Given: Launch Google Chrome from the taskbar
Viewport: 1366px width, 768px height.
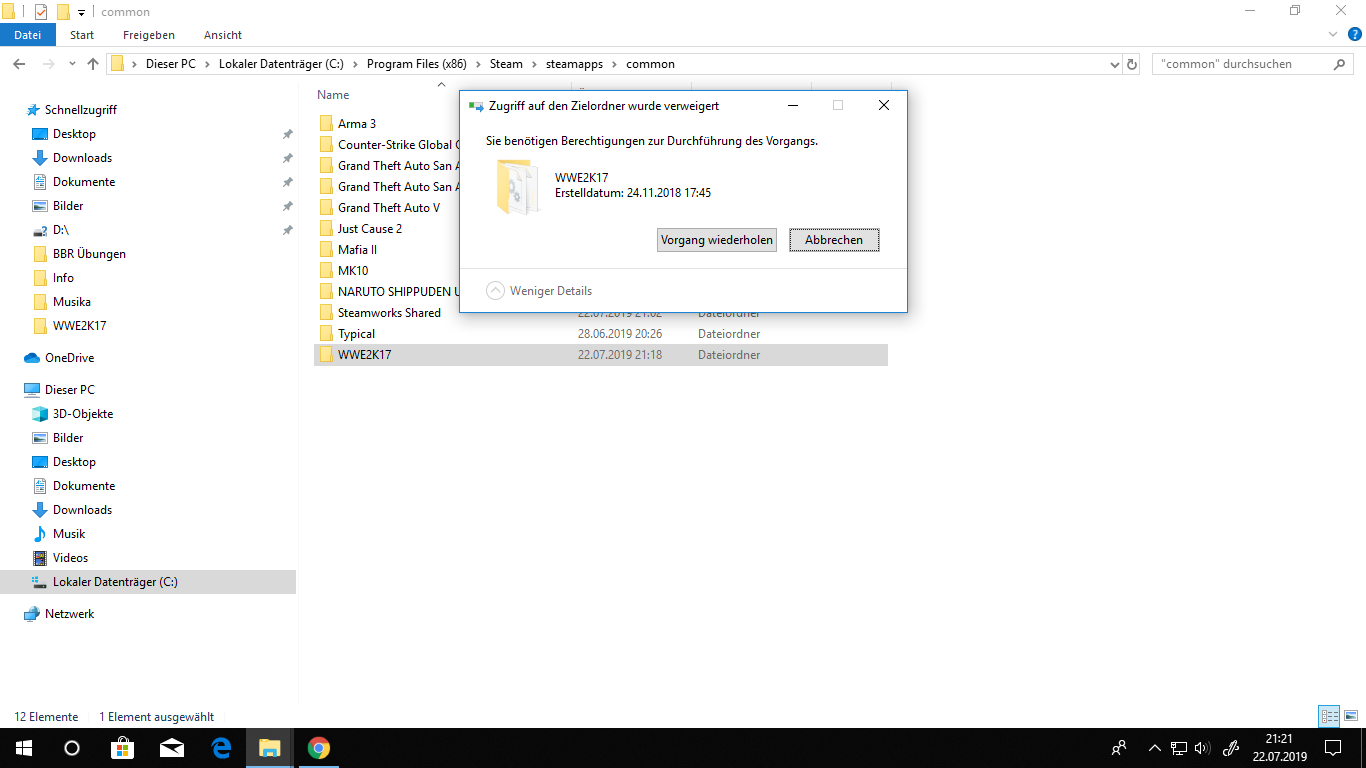Looking at the screenshot, I should (x=319, y=748).
